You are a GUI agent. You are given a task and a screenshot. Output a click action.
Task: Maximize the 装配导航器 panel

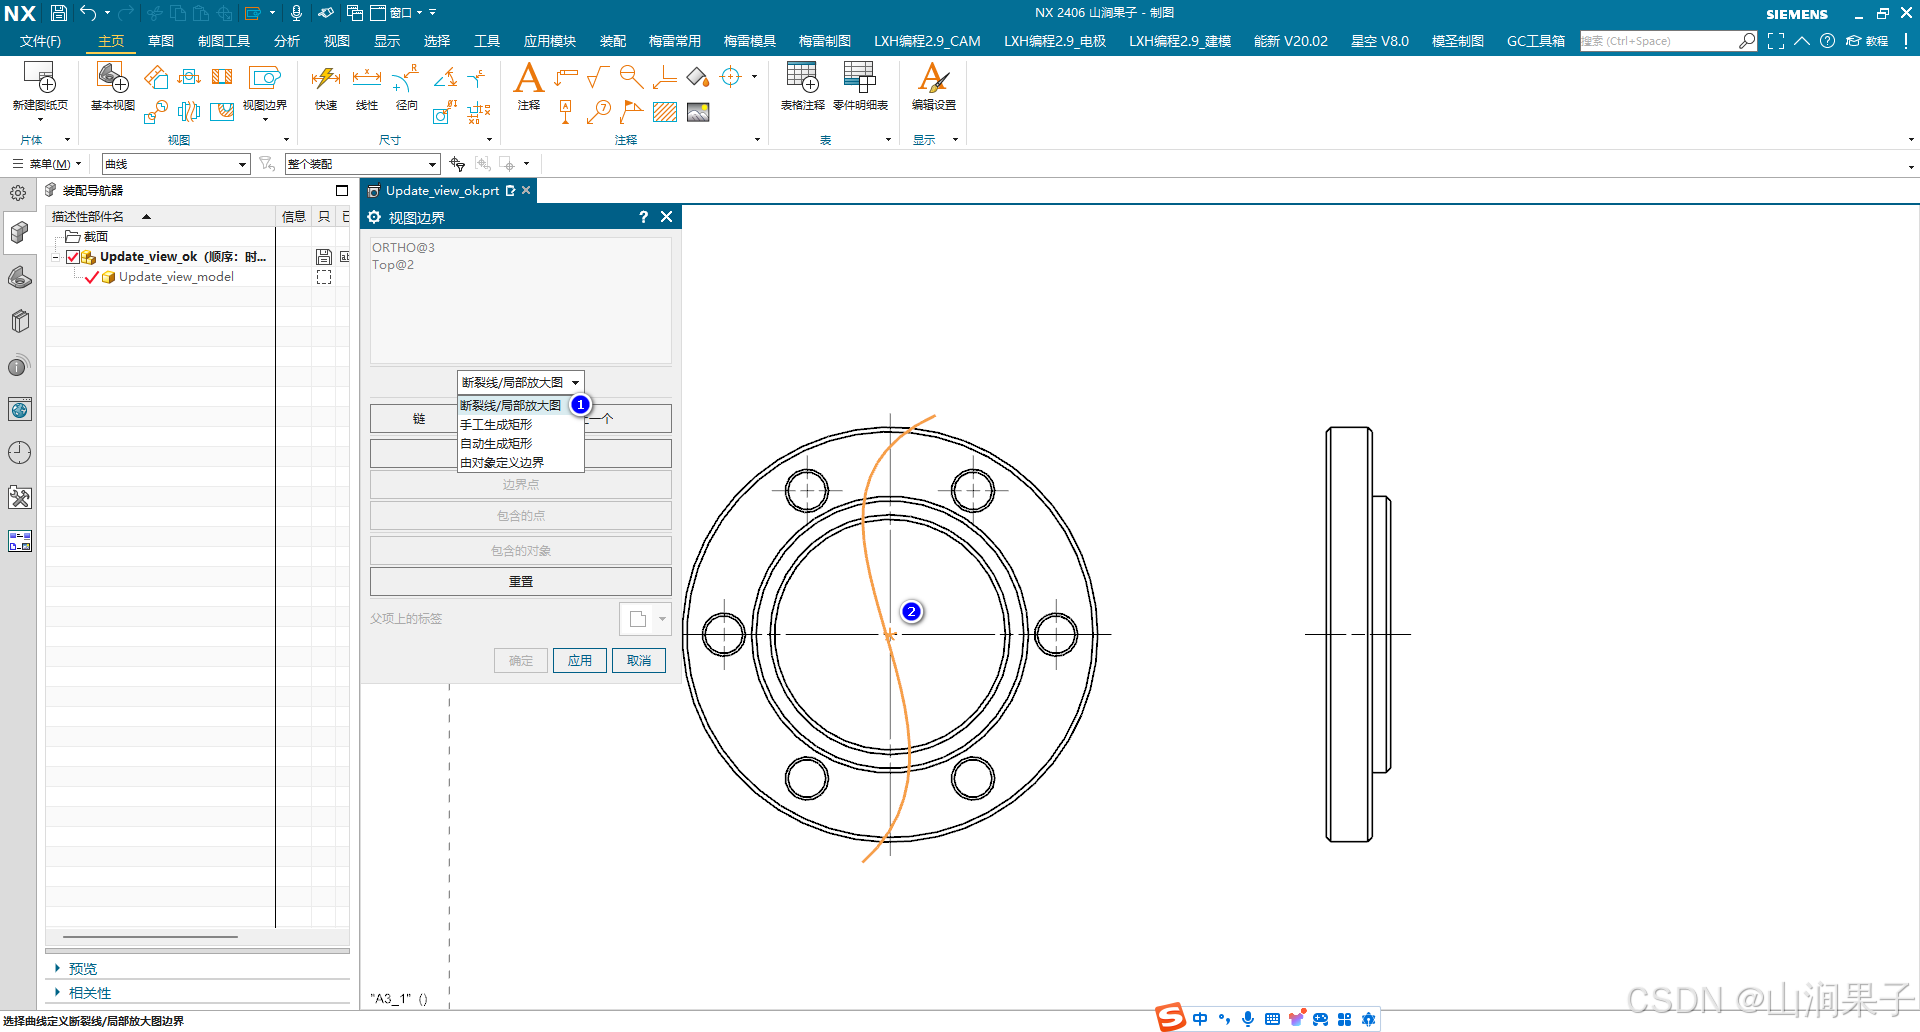click(x=342, y=190)
